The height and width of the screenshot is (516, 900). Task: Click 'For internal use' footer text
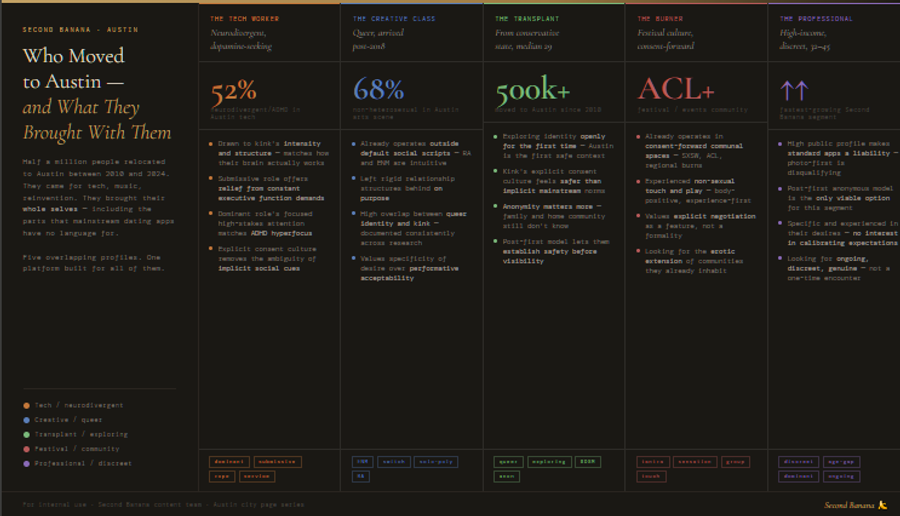click(x=163, y=505)
